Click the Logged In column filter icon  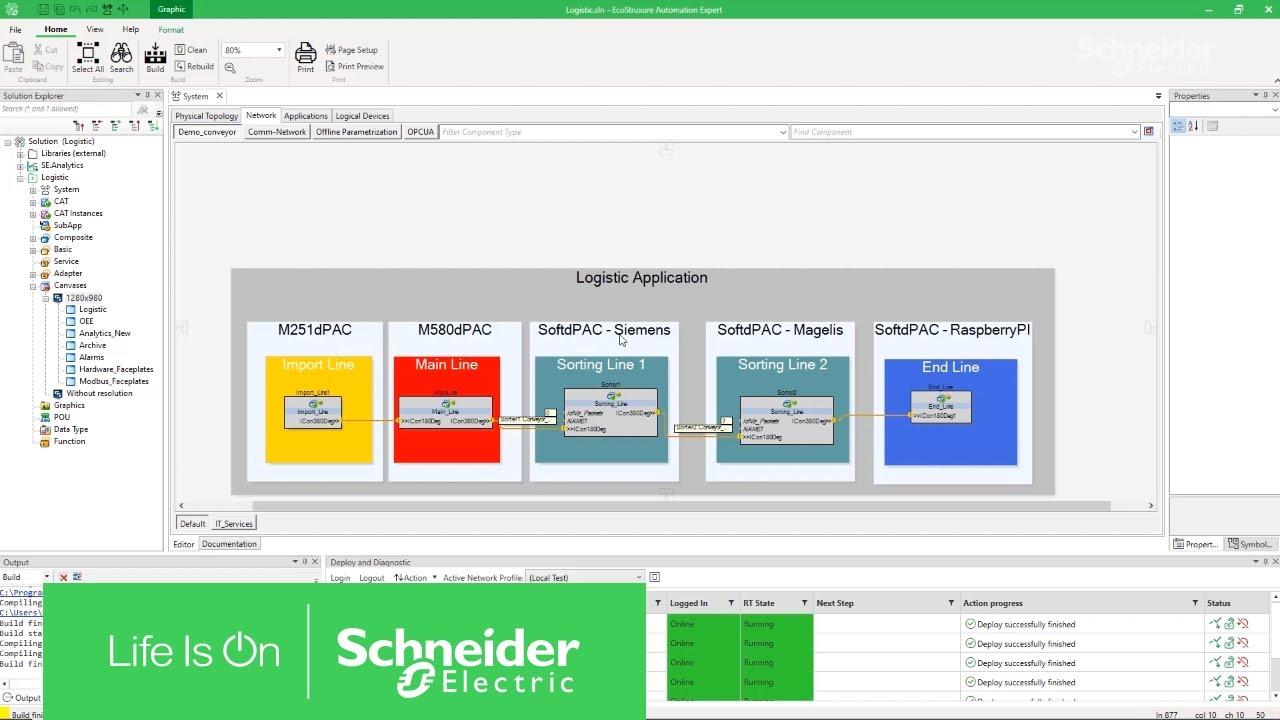coord(731,603)
